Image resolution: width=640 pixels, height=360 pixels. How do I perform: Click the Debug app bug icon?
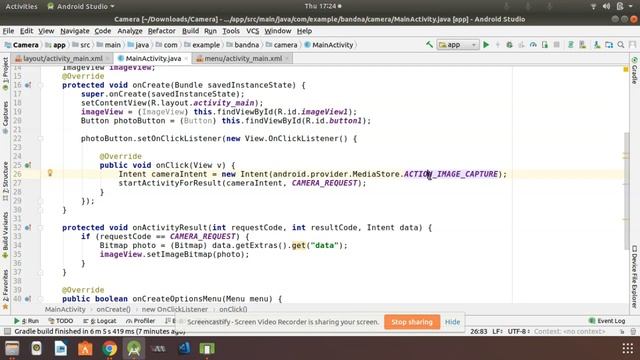tap(509, 44)
